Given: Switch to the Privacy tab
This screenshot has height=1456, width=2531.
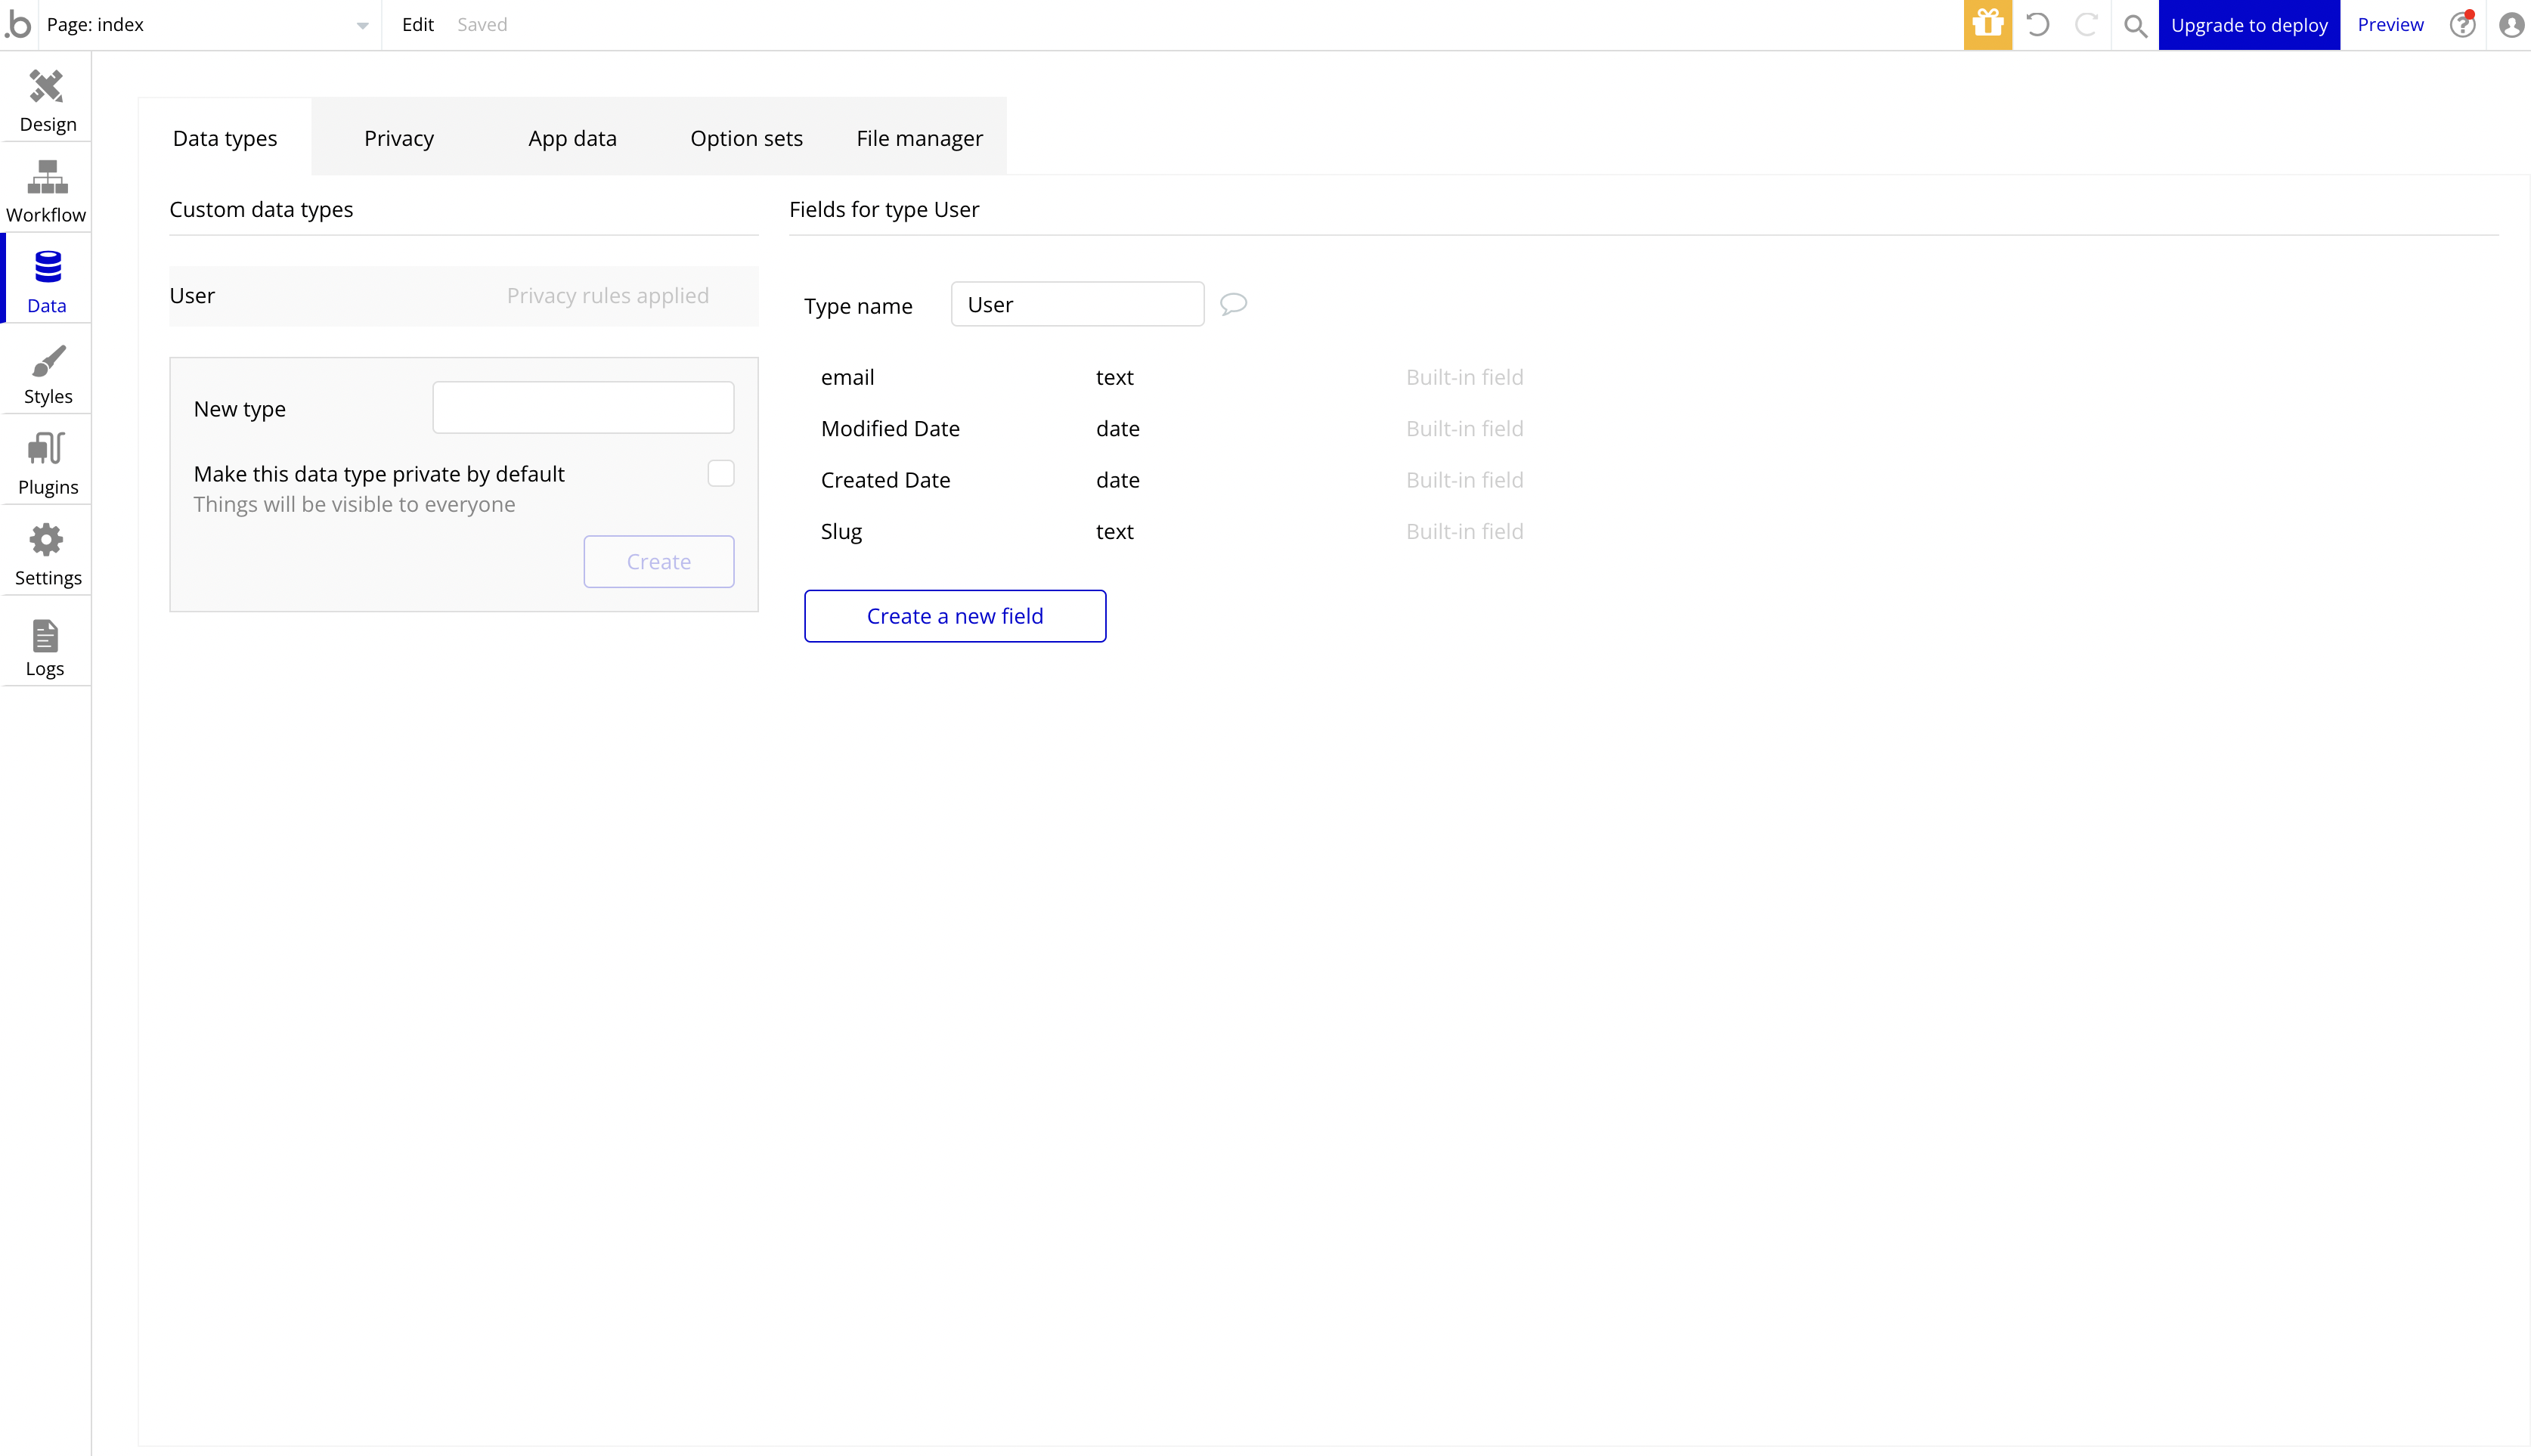Looking at the screenshot, I should click(x=398, y=138).
